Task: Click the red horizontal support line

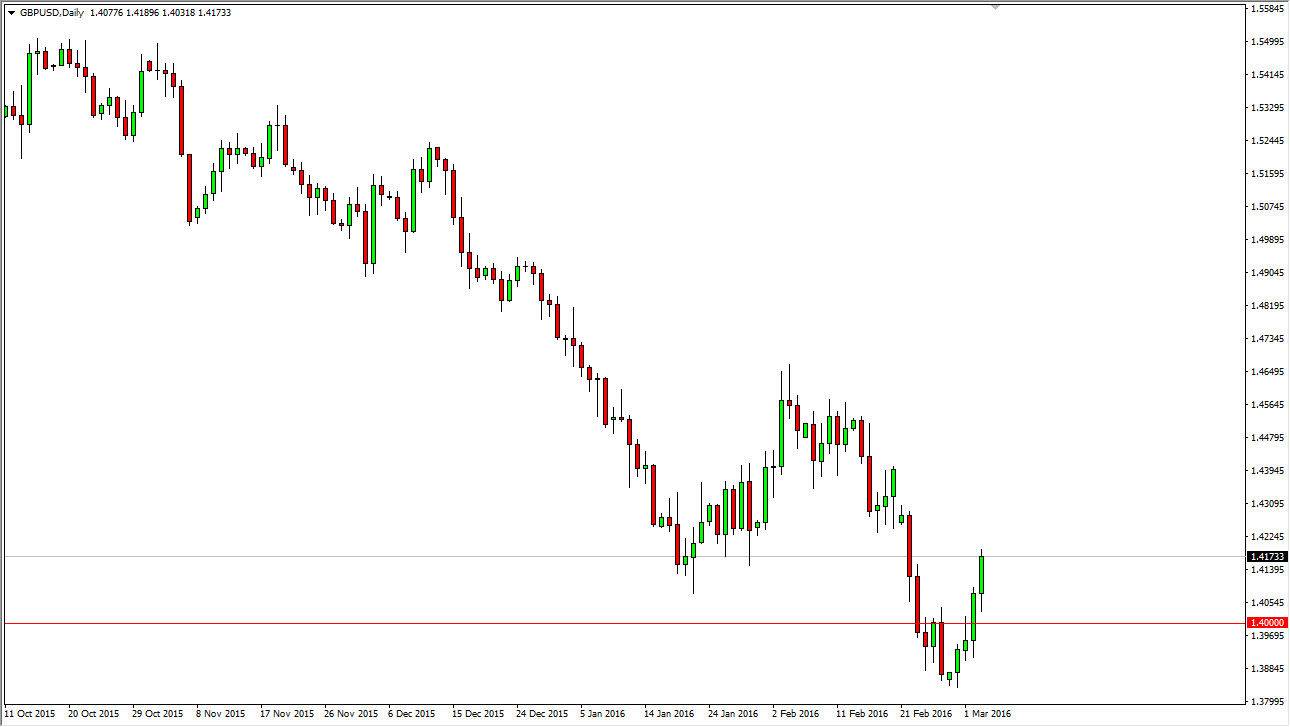Action: coord(600,621)
